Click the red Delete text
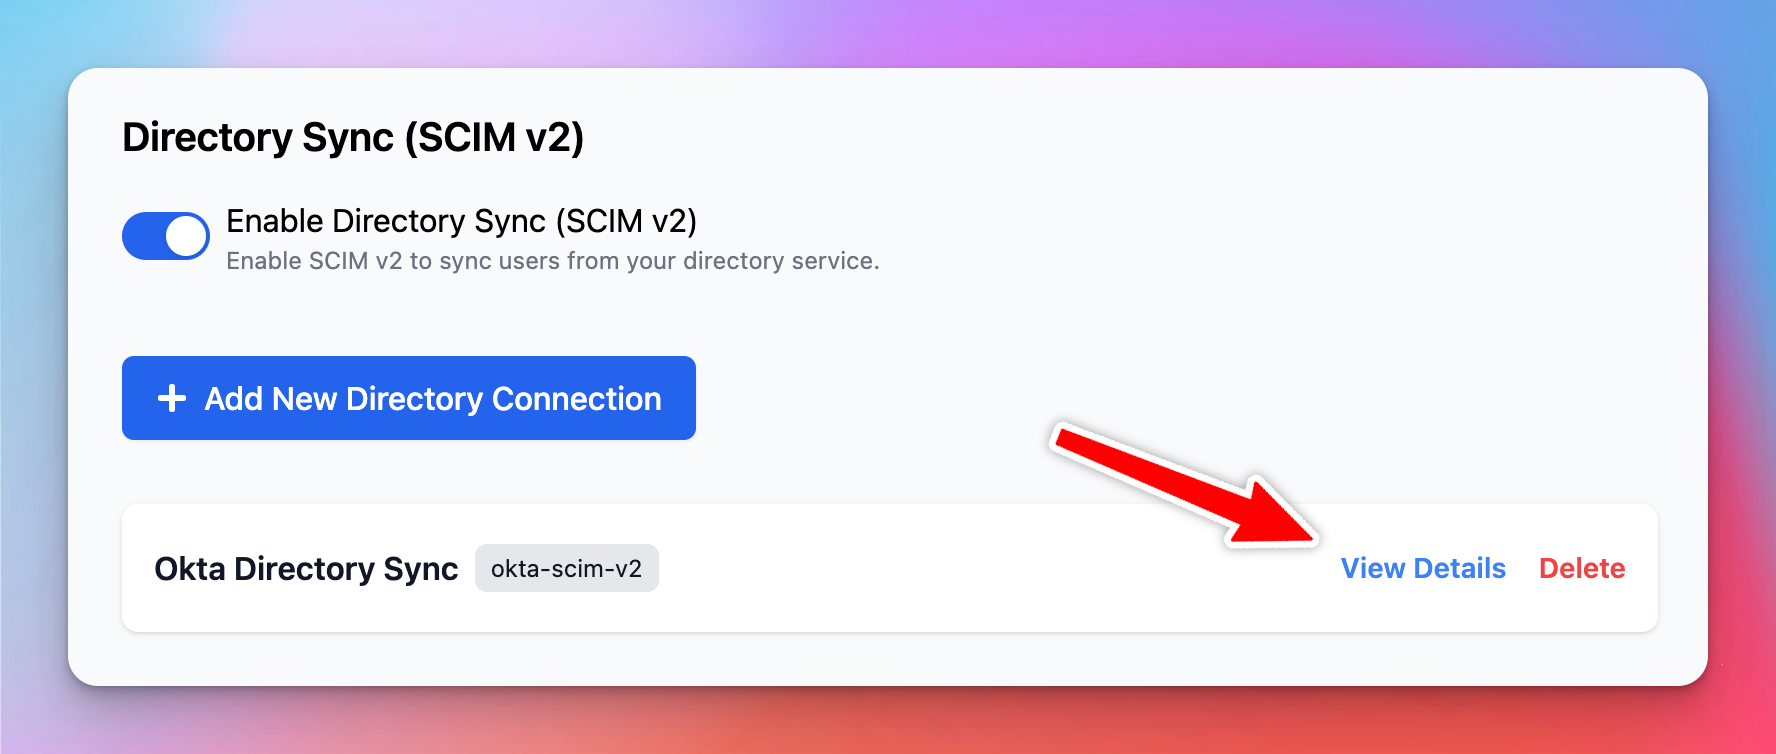Screen dimensions: 1776x754 click(1582, 568)
